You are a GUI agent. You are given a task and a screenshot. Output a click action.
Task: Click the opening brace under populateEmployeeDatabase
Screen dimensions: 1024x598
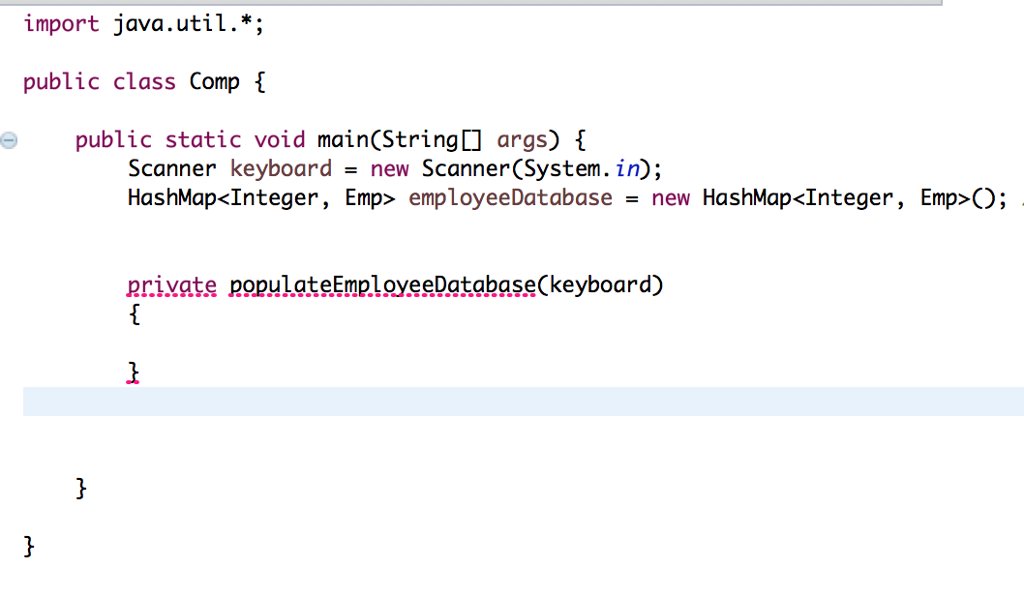tap(133, 313)
